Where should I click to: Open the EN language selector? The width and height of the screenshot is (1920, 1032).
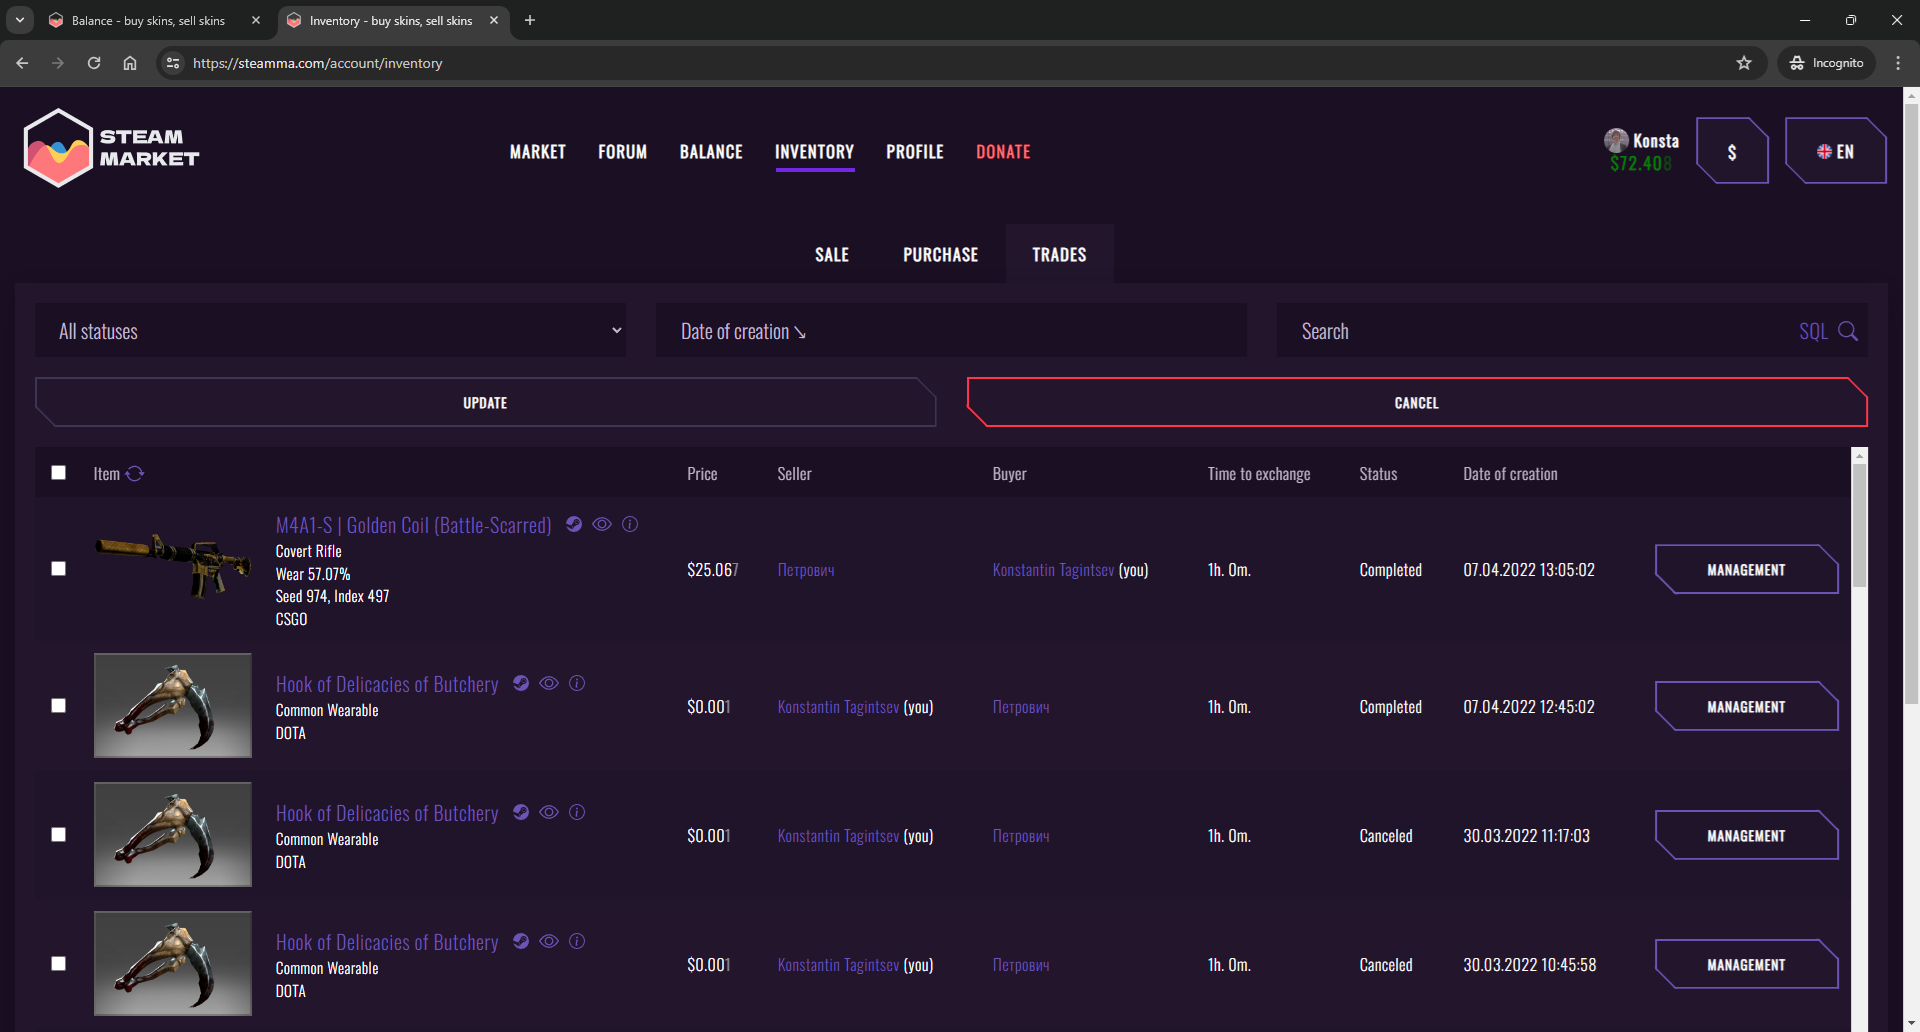1835,152
